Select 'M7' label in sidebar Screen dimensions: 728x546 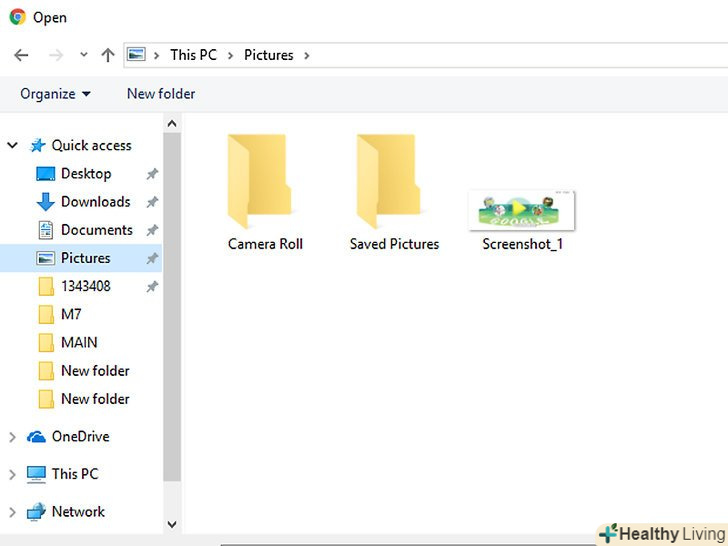coord(71,314)
